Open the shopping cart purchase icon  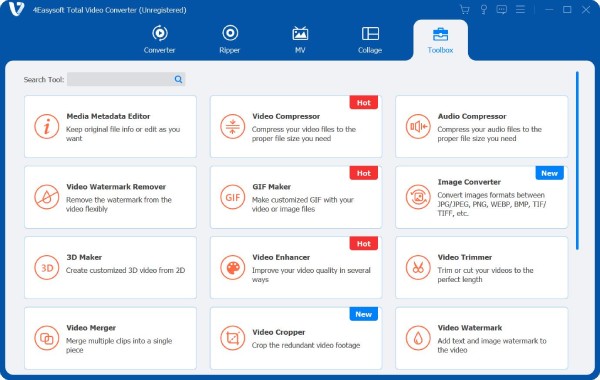click(x=465, y=10)
